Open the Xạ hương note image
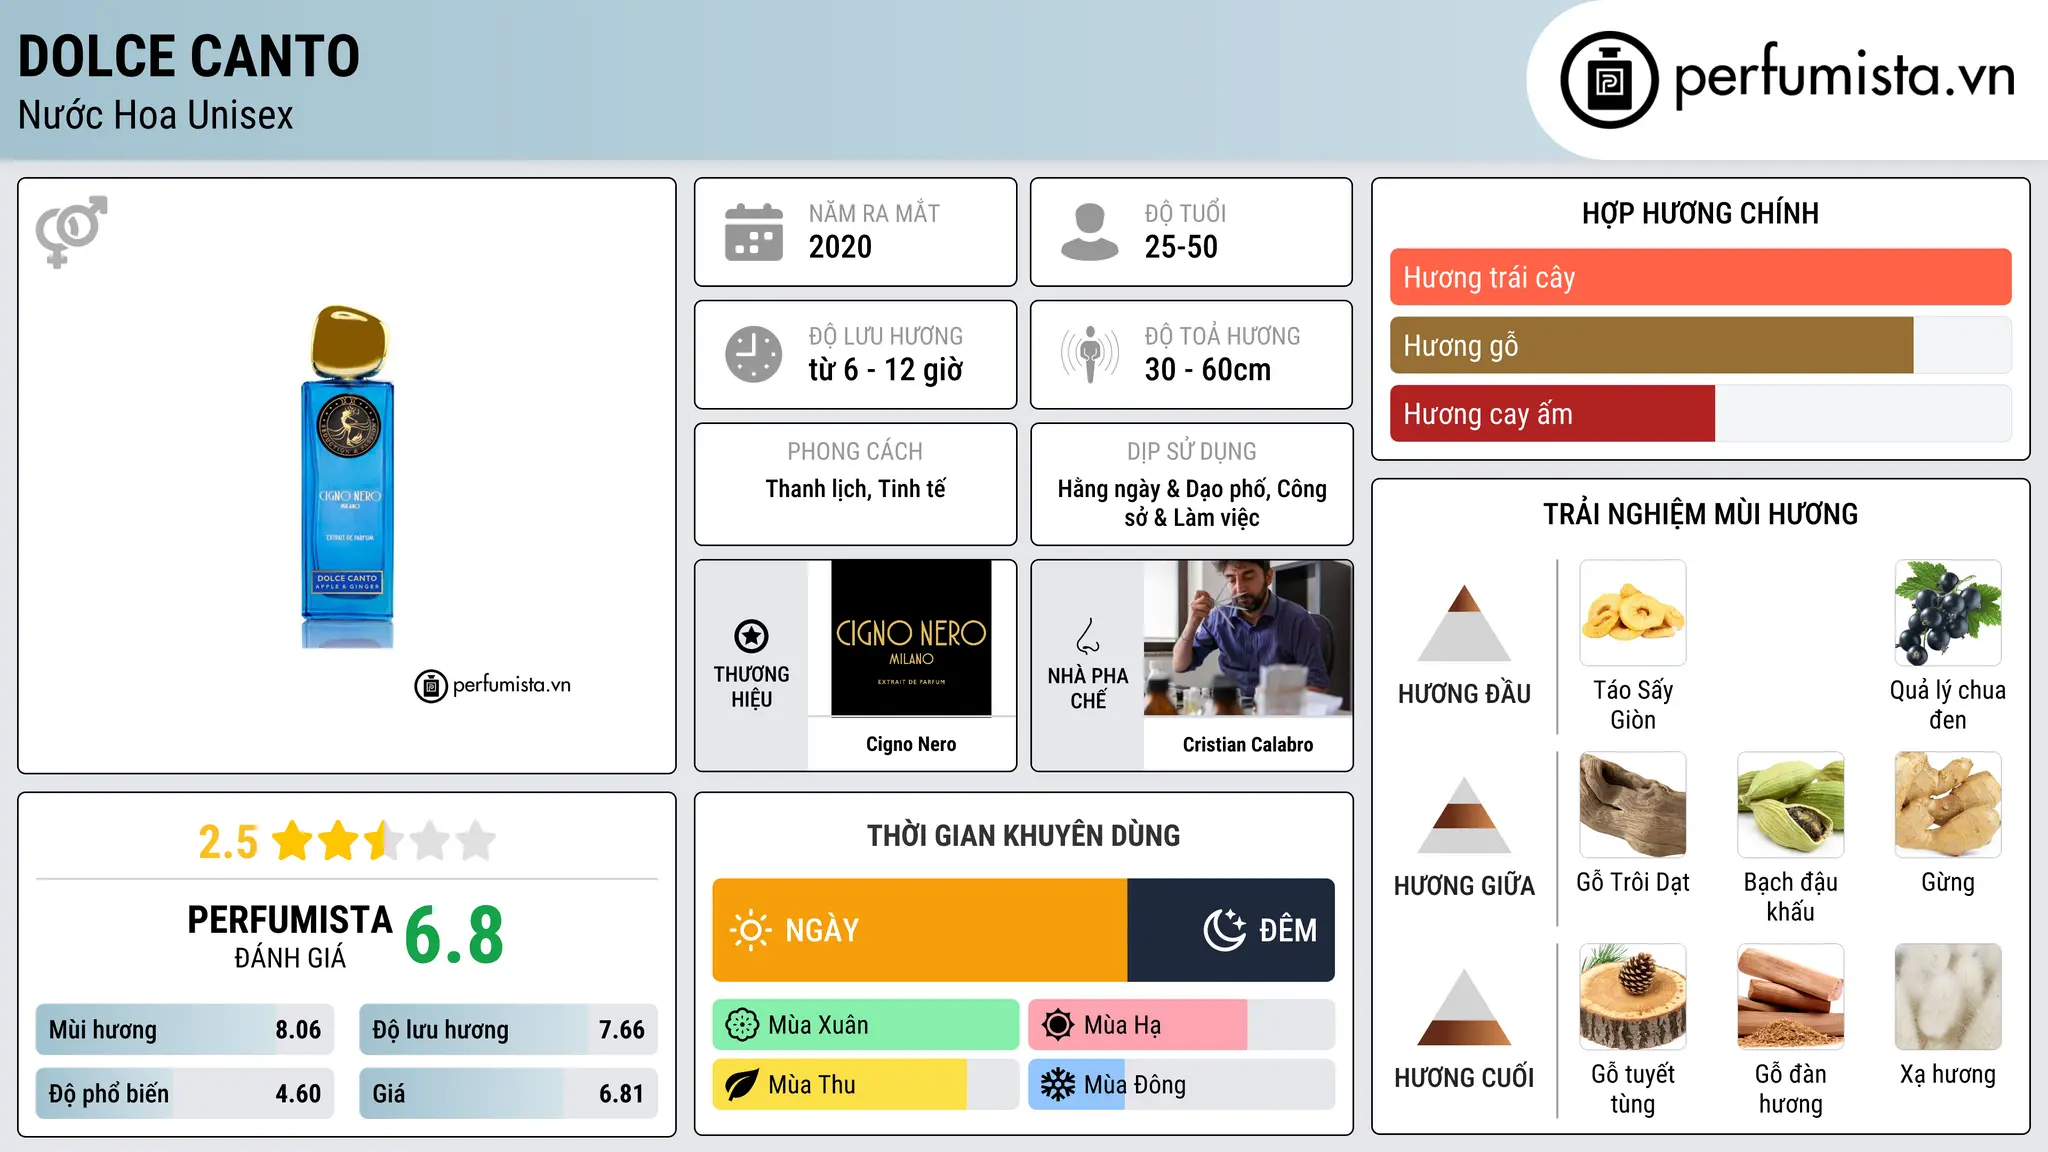 point(1948,997)
